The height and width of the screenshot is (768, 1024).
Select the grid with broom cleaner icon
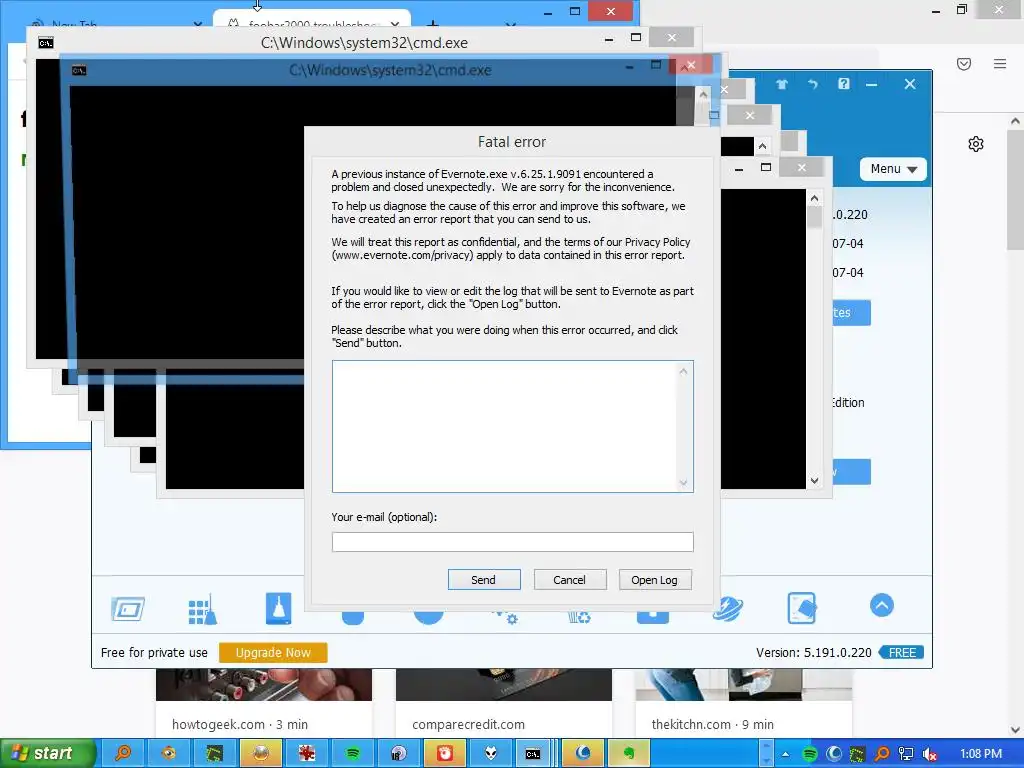pos(202,610)
